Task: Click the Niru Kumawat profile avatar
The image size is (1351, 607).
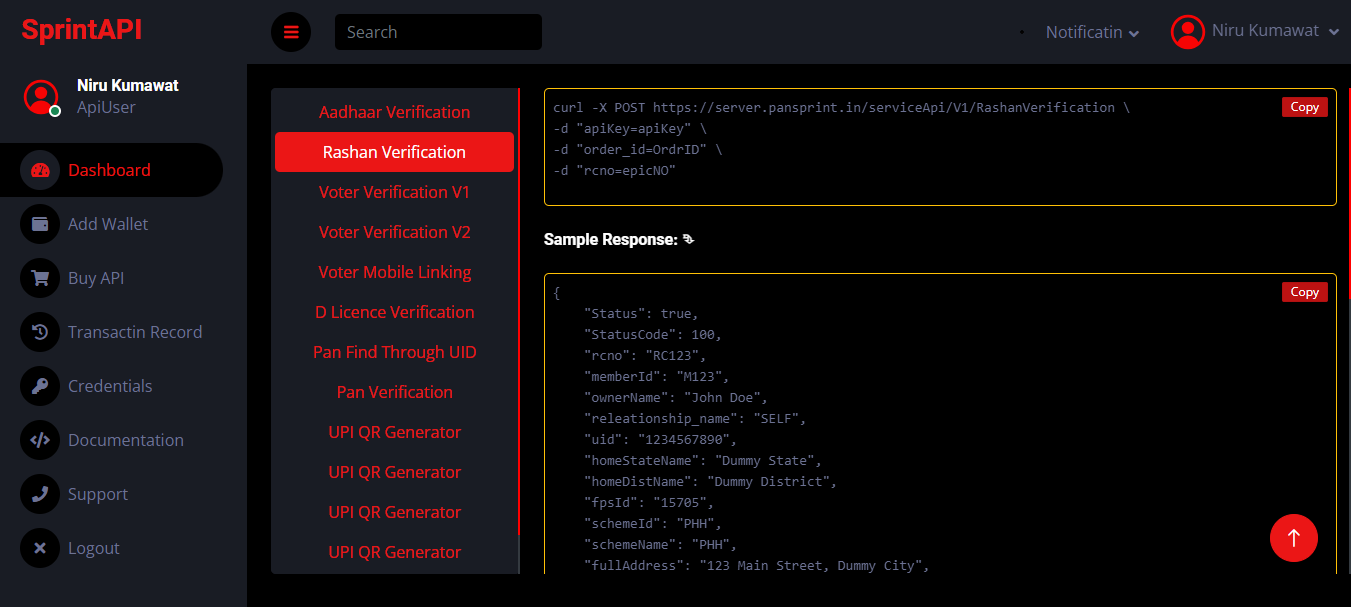Action: coord(41,97)
